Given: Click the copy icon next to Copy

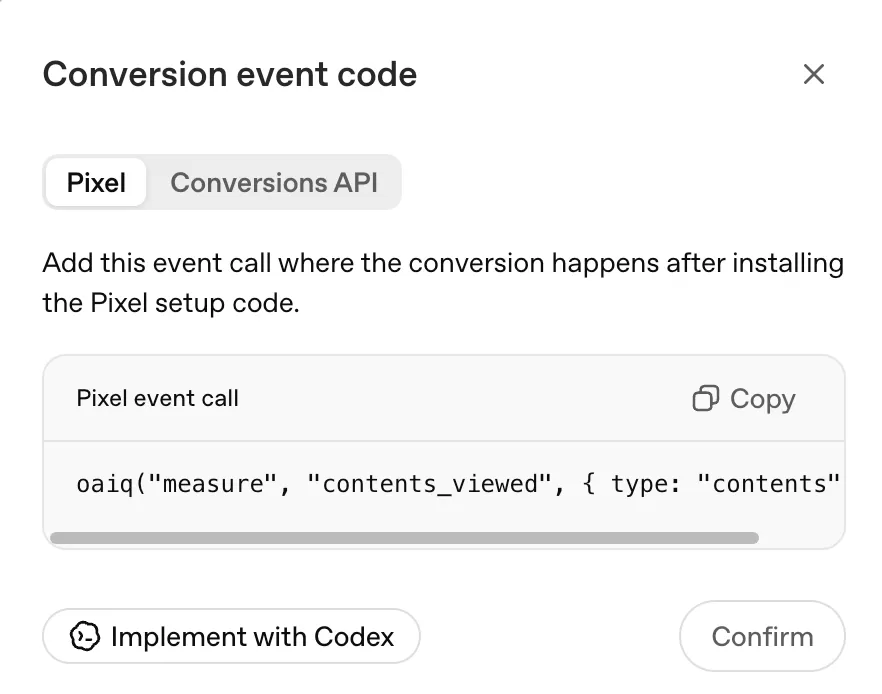Looking at the screenshot, I should click(705, 399).
